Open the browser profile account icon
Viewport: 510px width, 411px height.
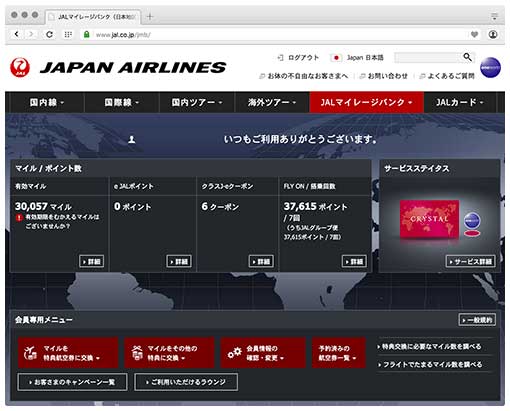point(493,34)
